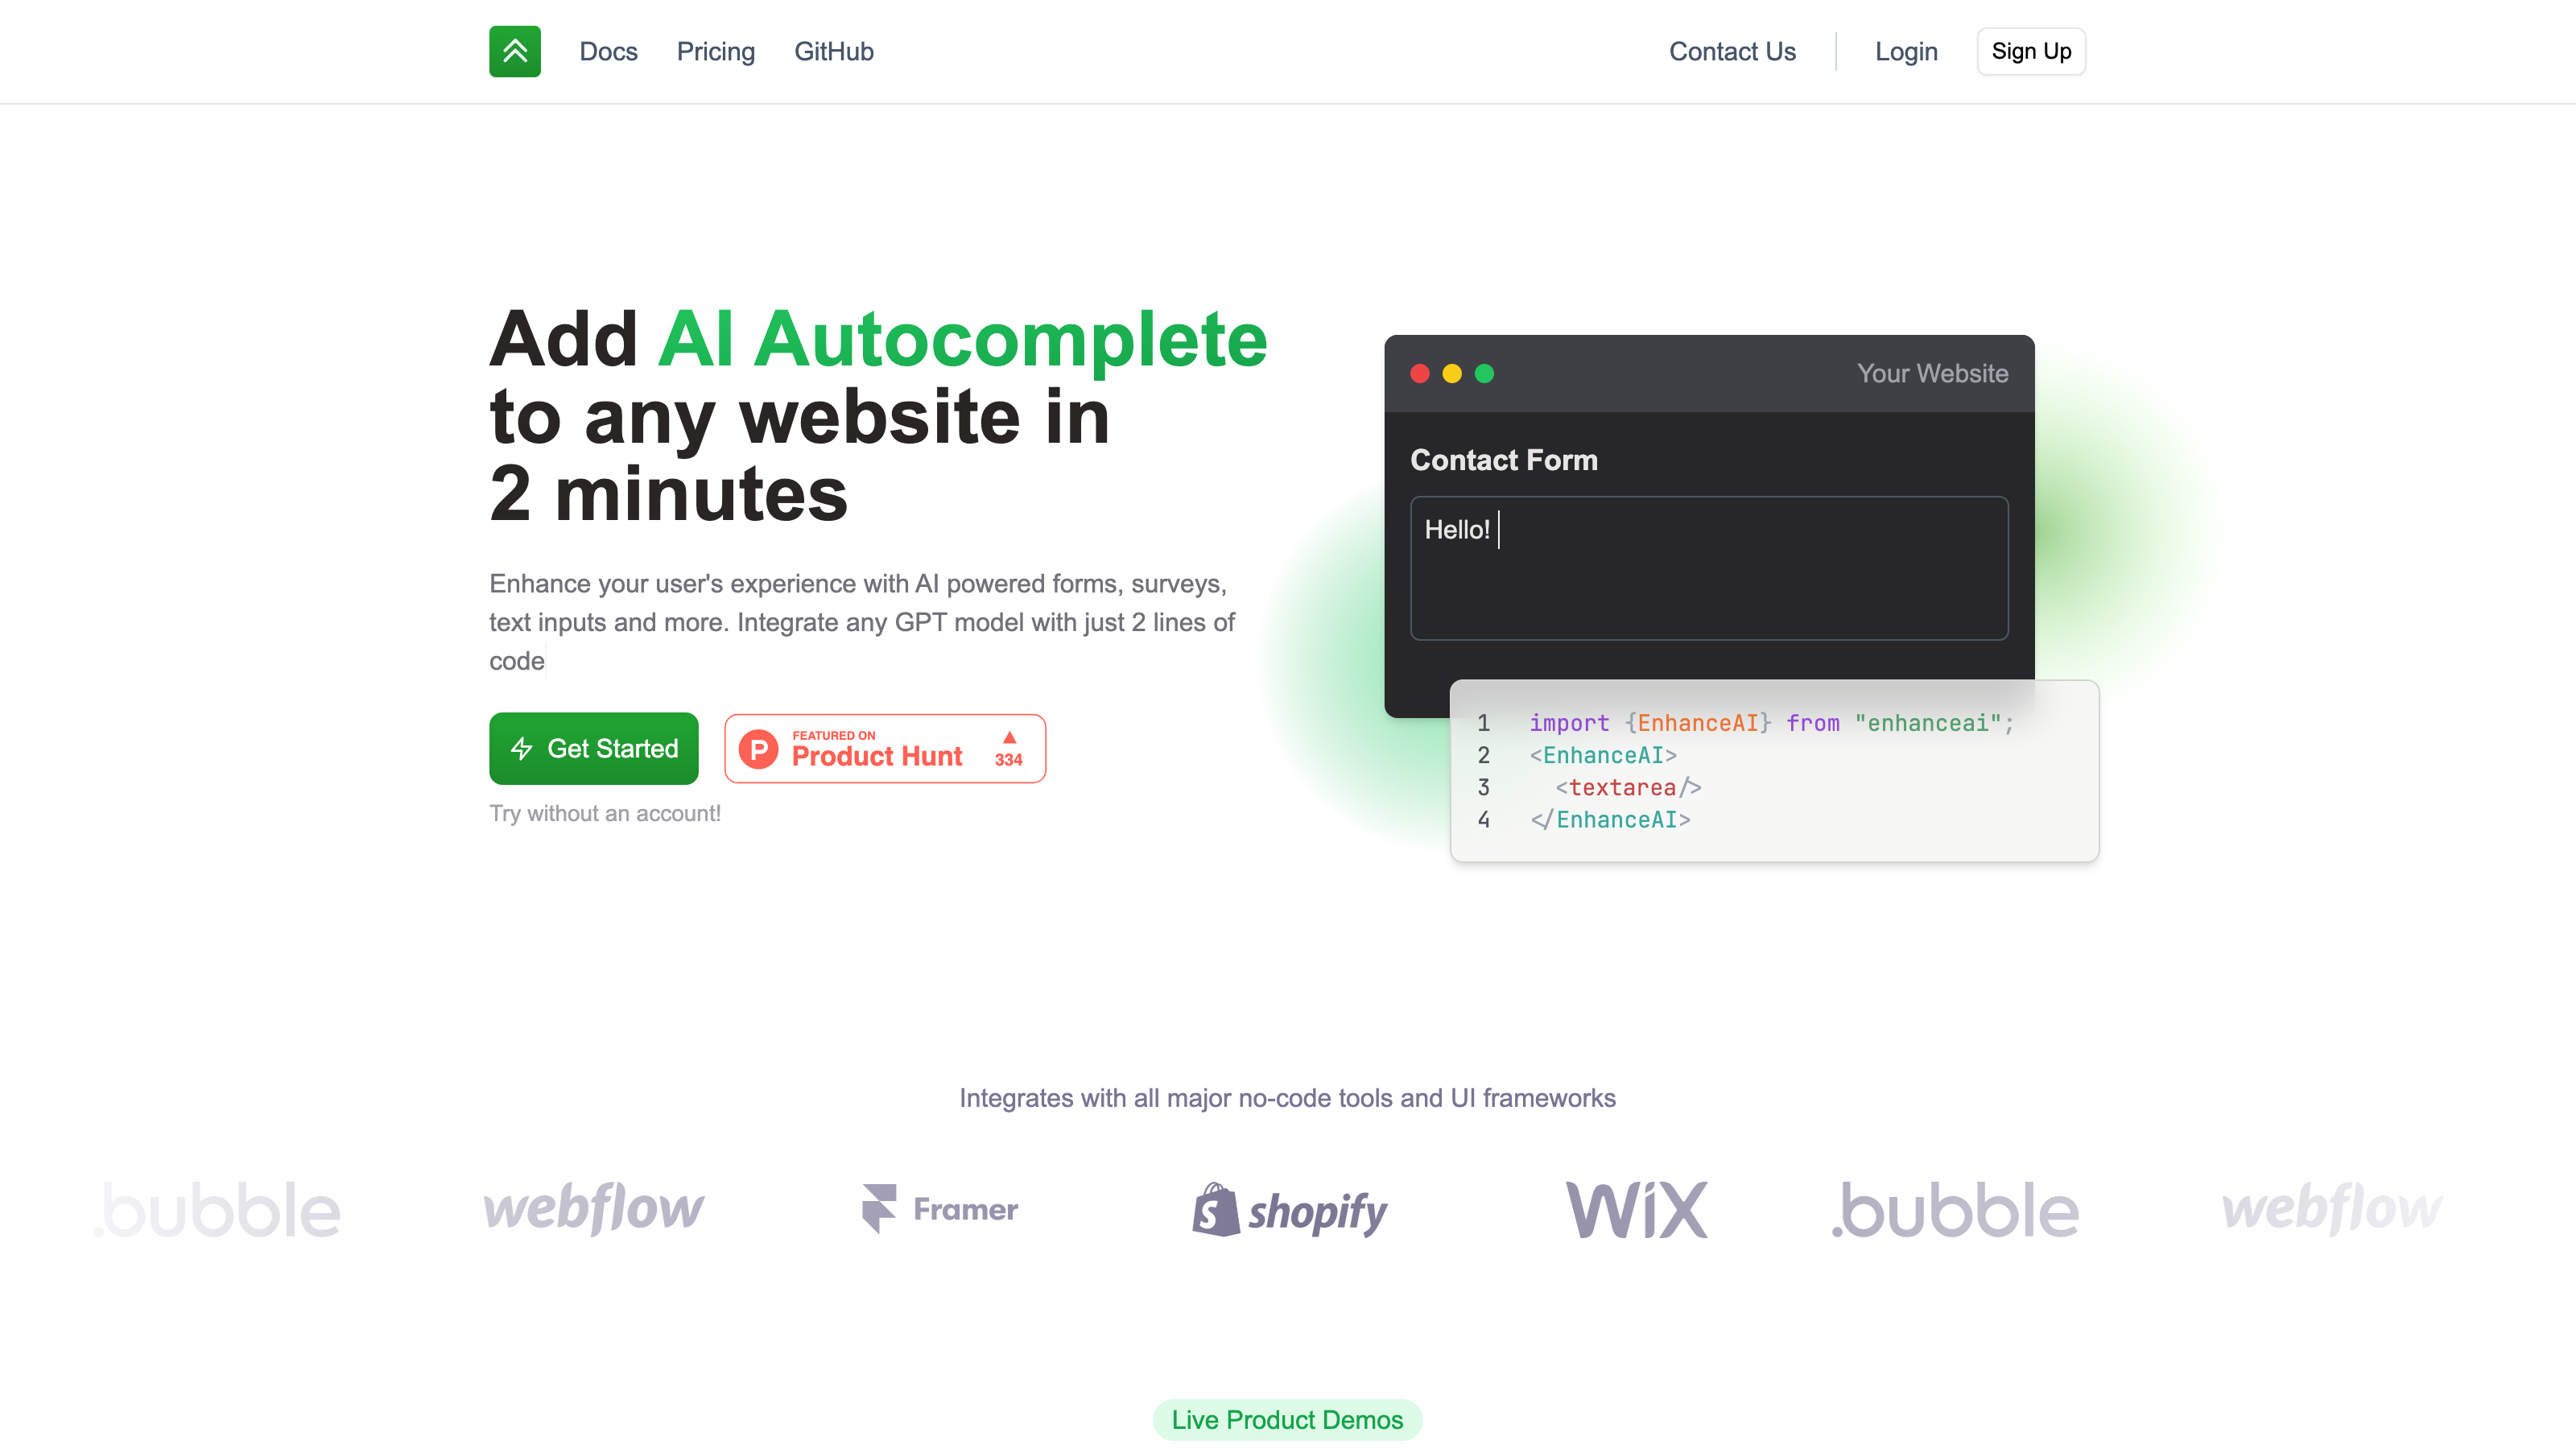Image resolution: width=2576 pixels, height=1449 pixels.
Task: Click the Live Product Demos tag button
Action: coord(1288,1419)
